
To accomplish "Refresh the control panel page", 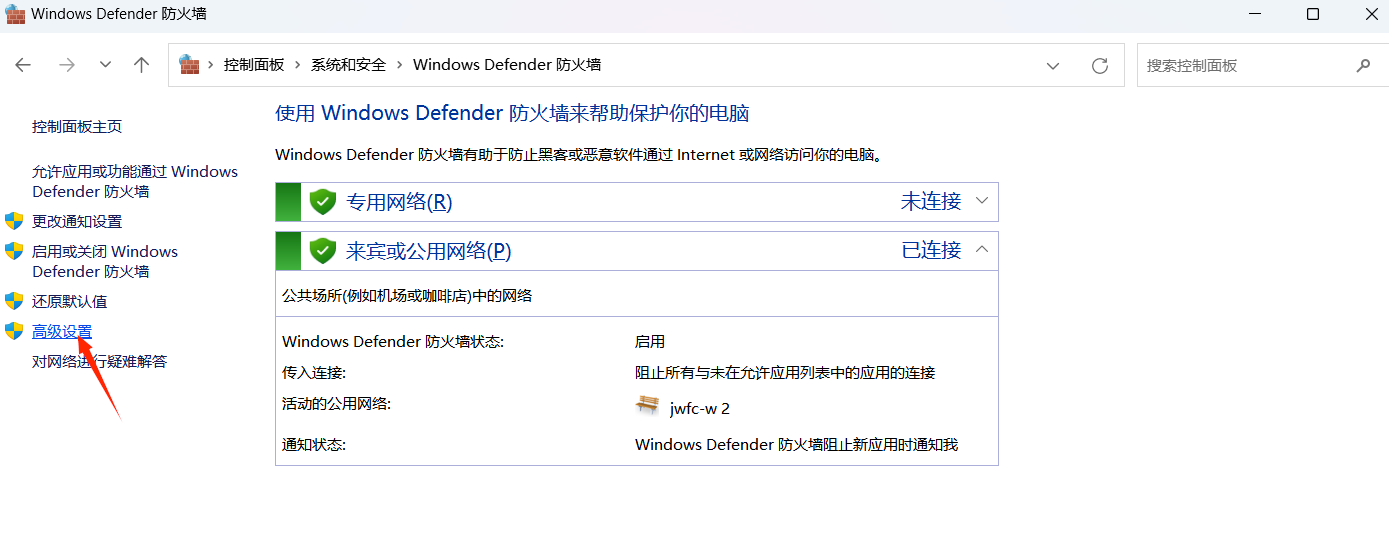I will click(x=1100, y=66).
